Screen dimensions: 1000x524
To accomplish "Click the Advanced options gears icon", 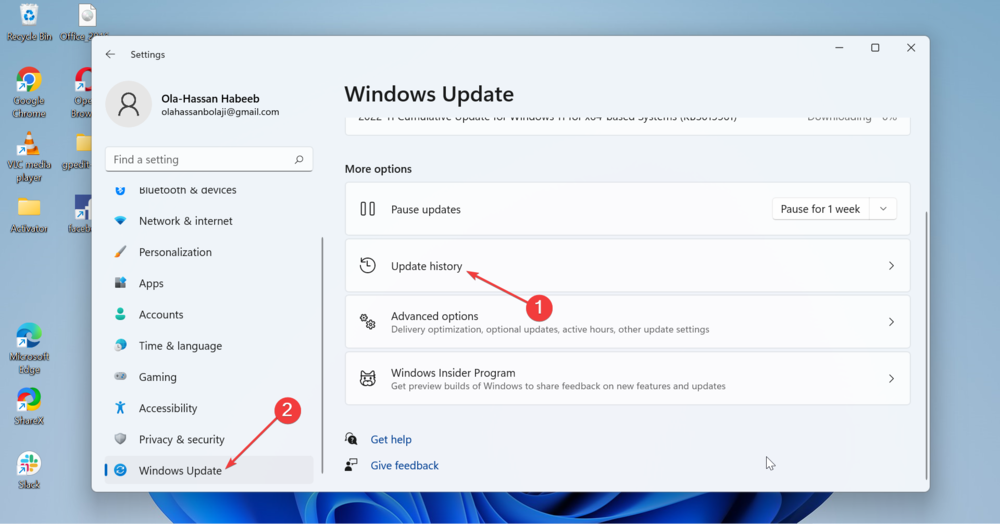I will [x=367, y=322].
